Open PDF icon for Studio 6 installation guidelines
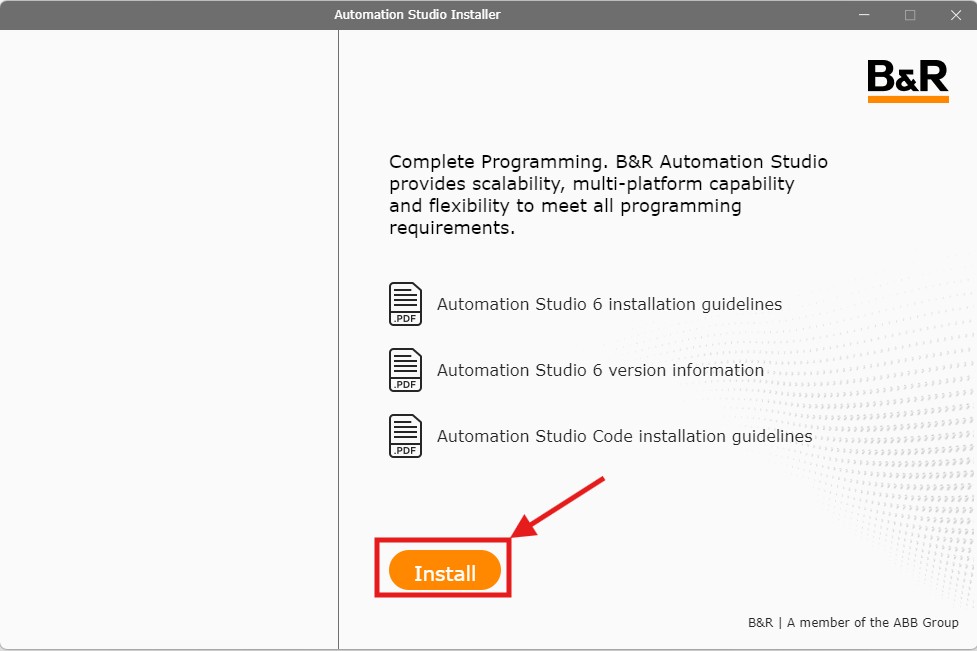The height and width of the screenshot is (651, 977). pyautogui.click(x=406, y=304)
